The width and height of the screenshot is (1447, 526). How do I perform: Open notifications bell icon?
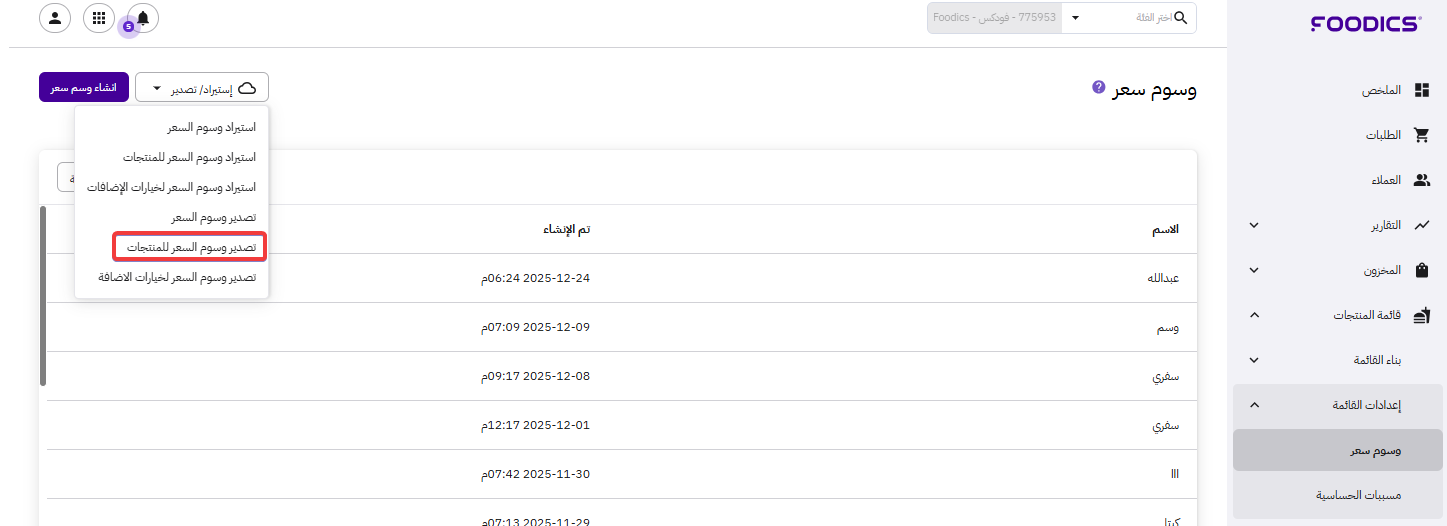(143, 18)
